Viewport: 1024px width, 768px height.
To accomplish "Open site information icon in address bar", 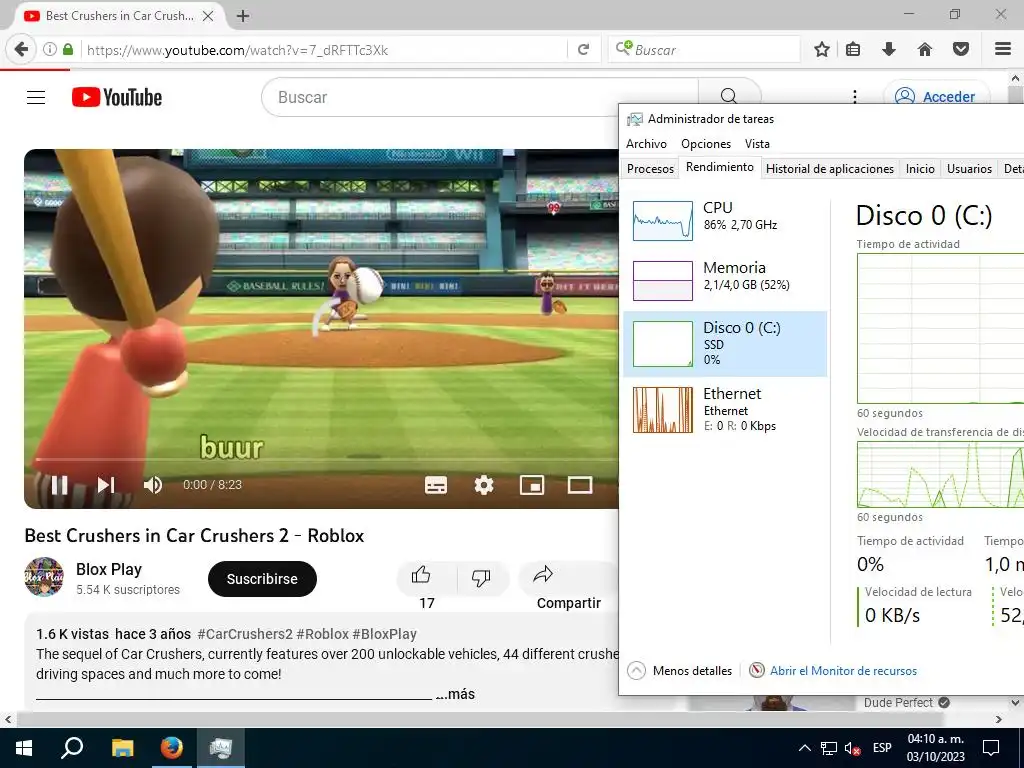I will [50, 50].
